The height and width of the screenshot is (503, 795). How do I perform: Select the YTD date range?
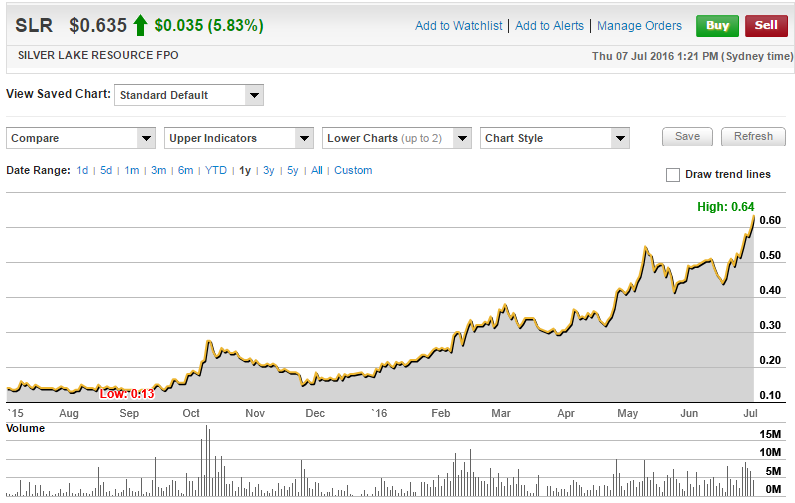(x=216, y=171)
